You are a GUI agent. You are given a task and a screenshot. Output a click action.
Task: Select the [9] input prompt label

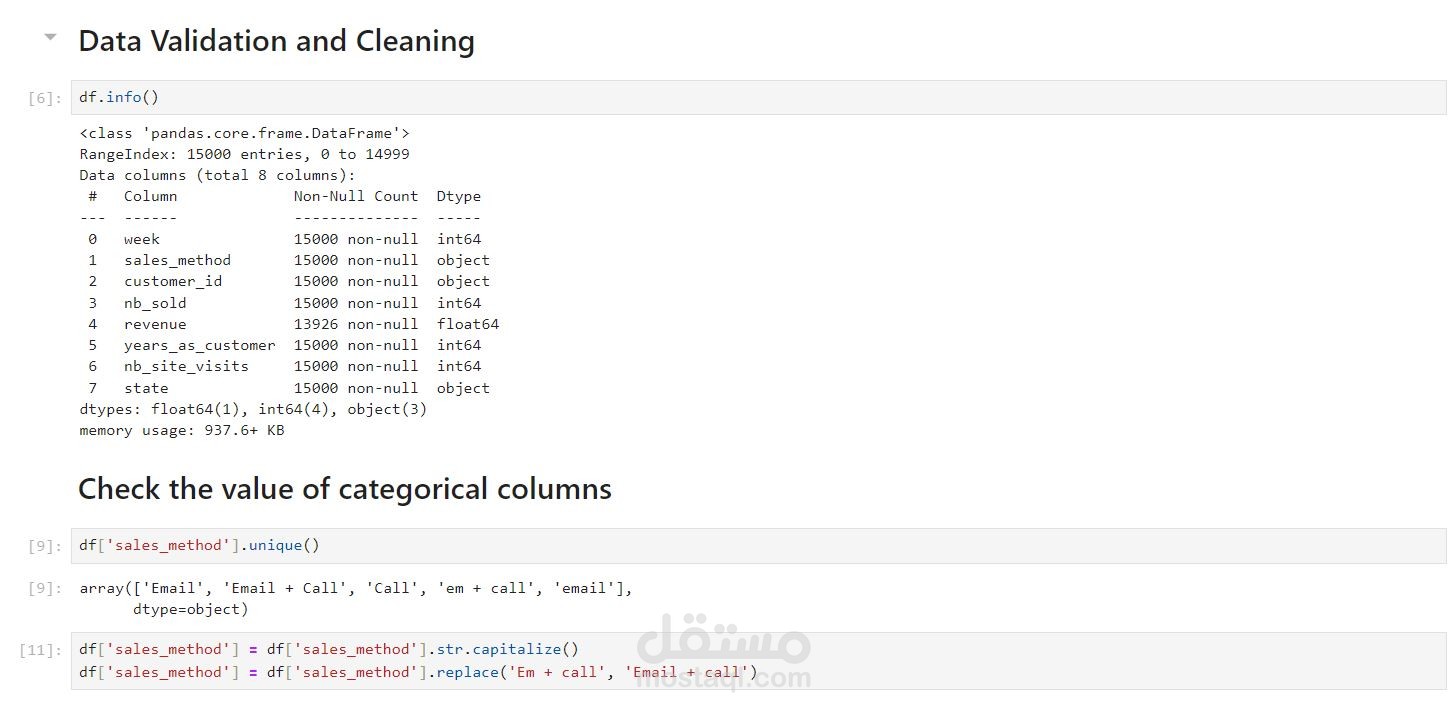tap(45, 546)
